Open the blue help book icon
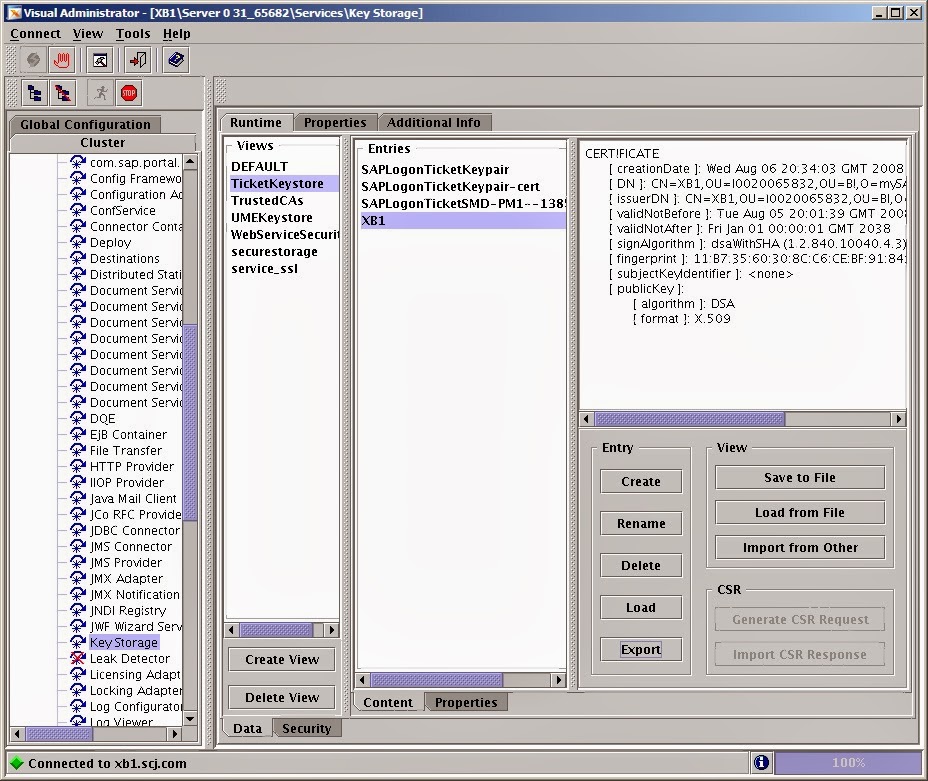Image resolution: width=928 pixels, height=781 pixels. pos(176,60)
